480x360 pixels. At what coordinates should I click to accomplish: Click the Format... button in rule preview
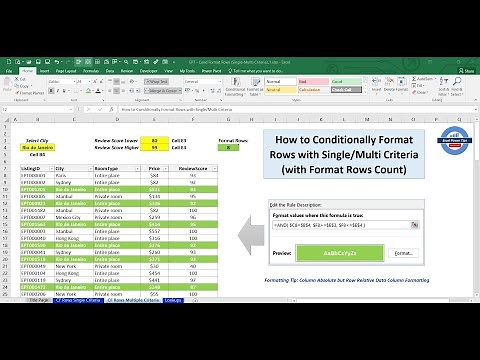tap(404, 253)
